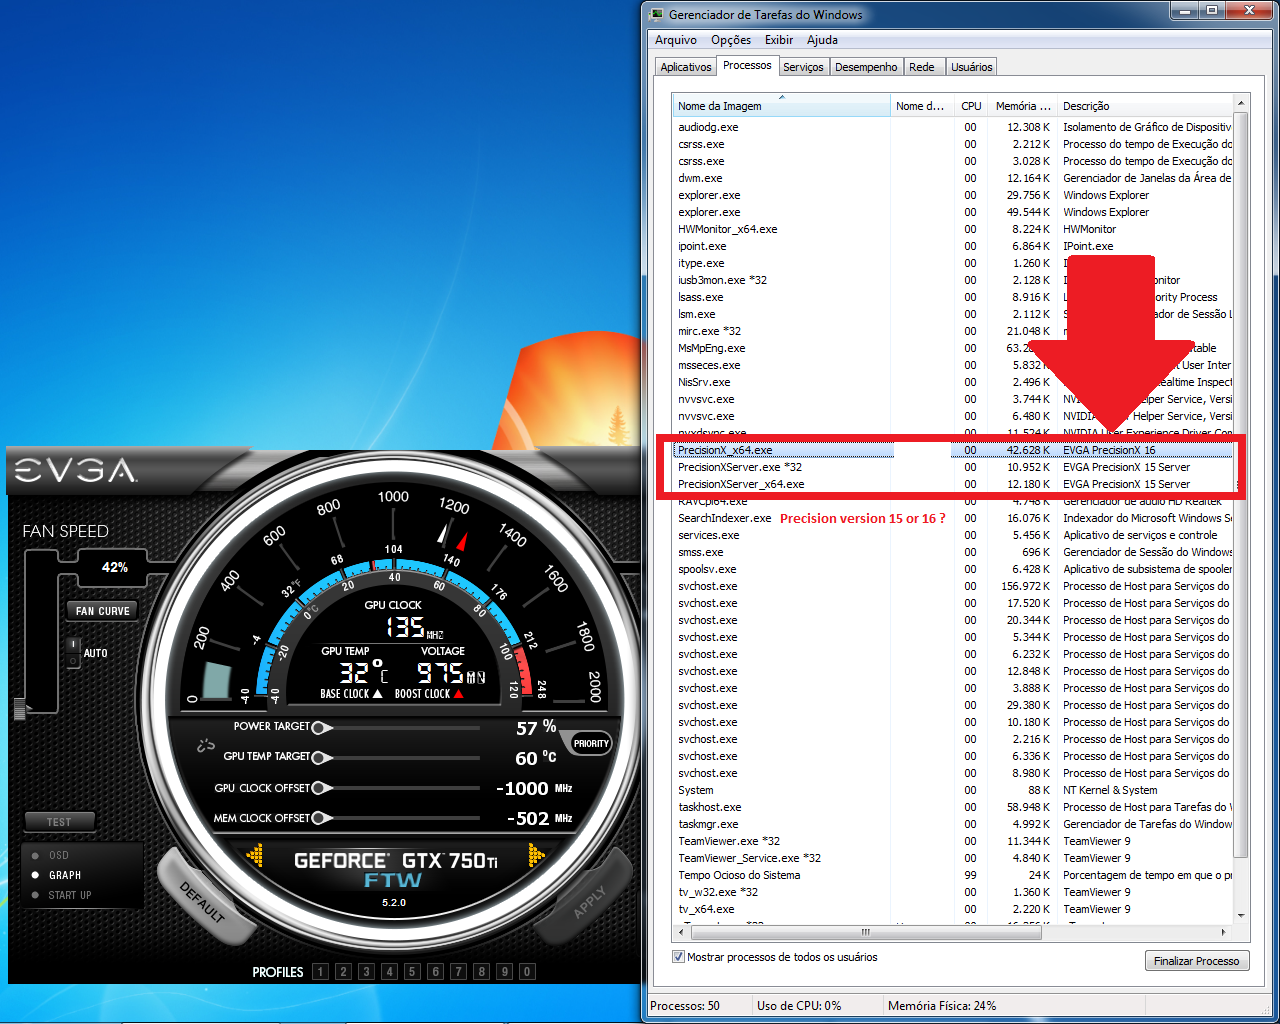This screenshot has width=1280, height=1024.
Task: Sort by 'Nome d...' user column header
Action: pyautogui.click(x=922, y=106)
